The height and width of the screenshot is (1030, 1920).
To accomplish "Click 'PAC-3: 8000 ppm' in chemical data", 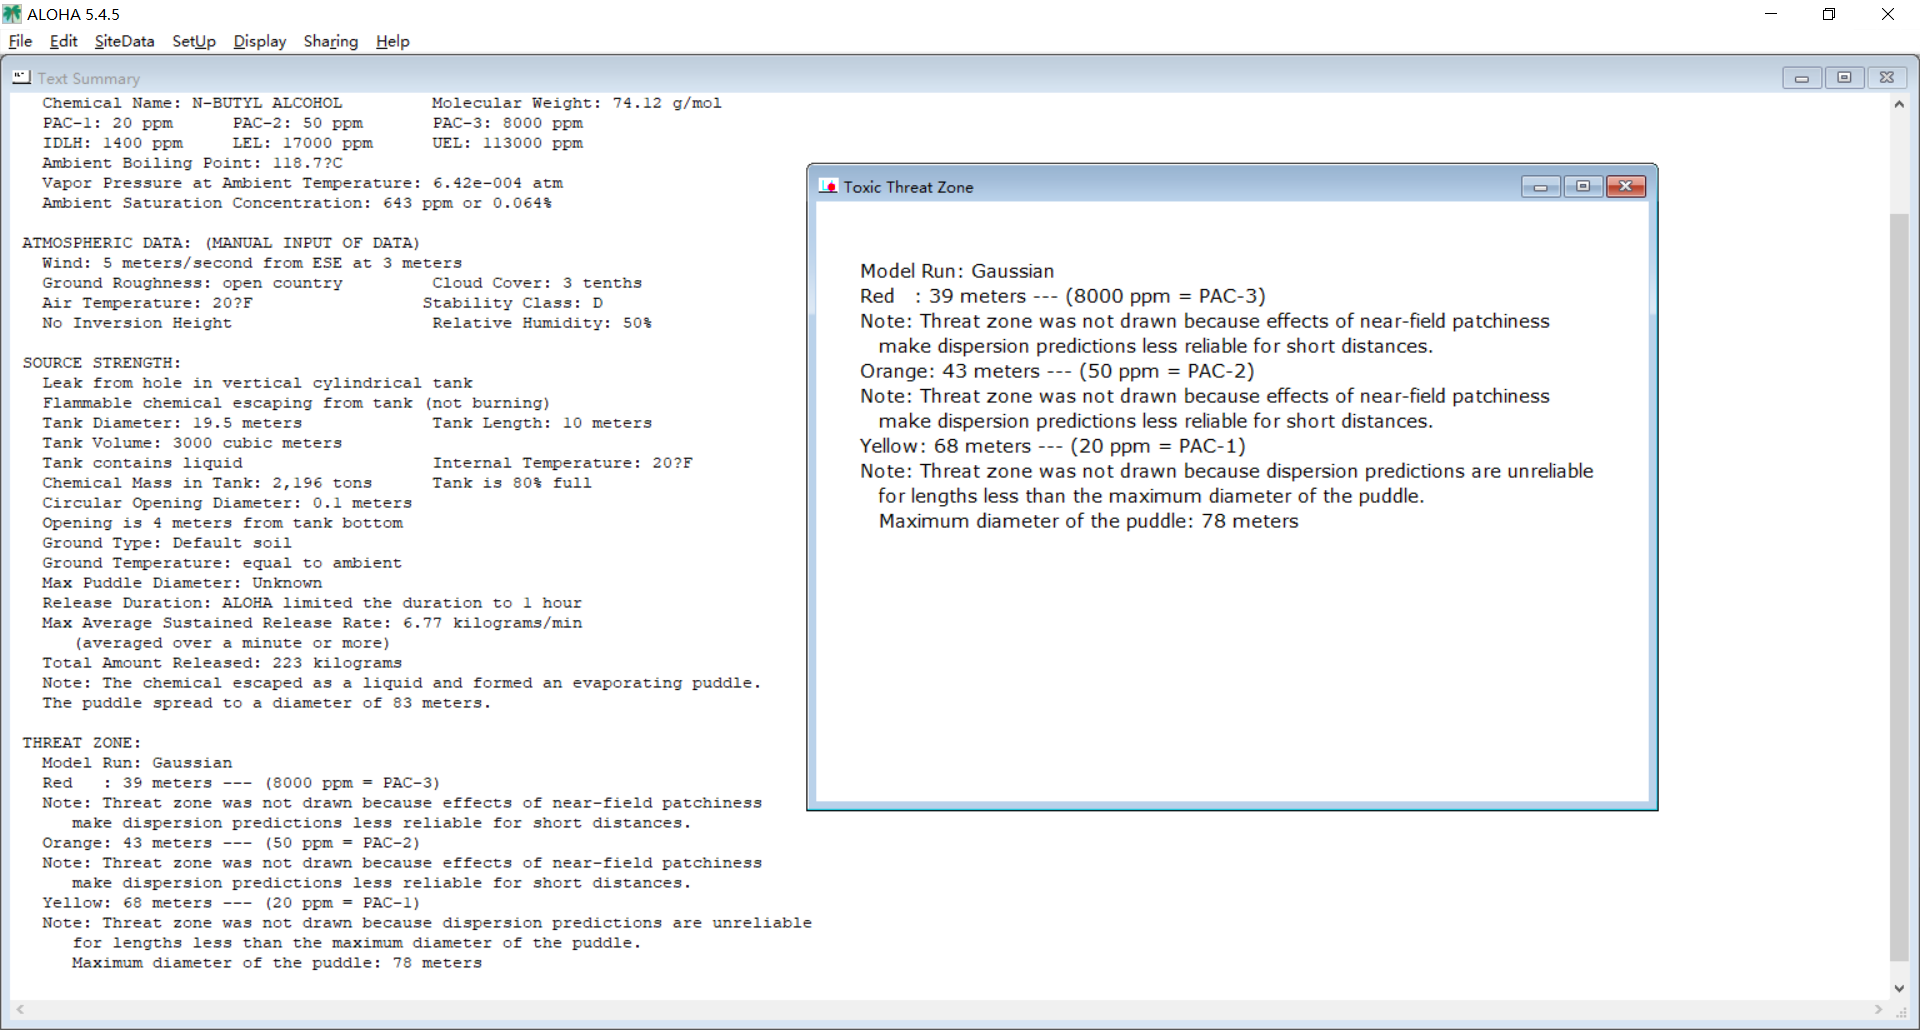I will pyautogui.click(x=507, y=123).
